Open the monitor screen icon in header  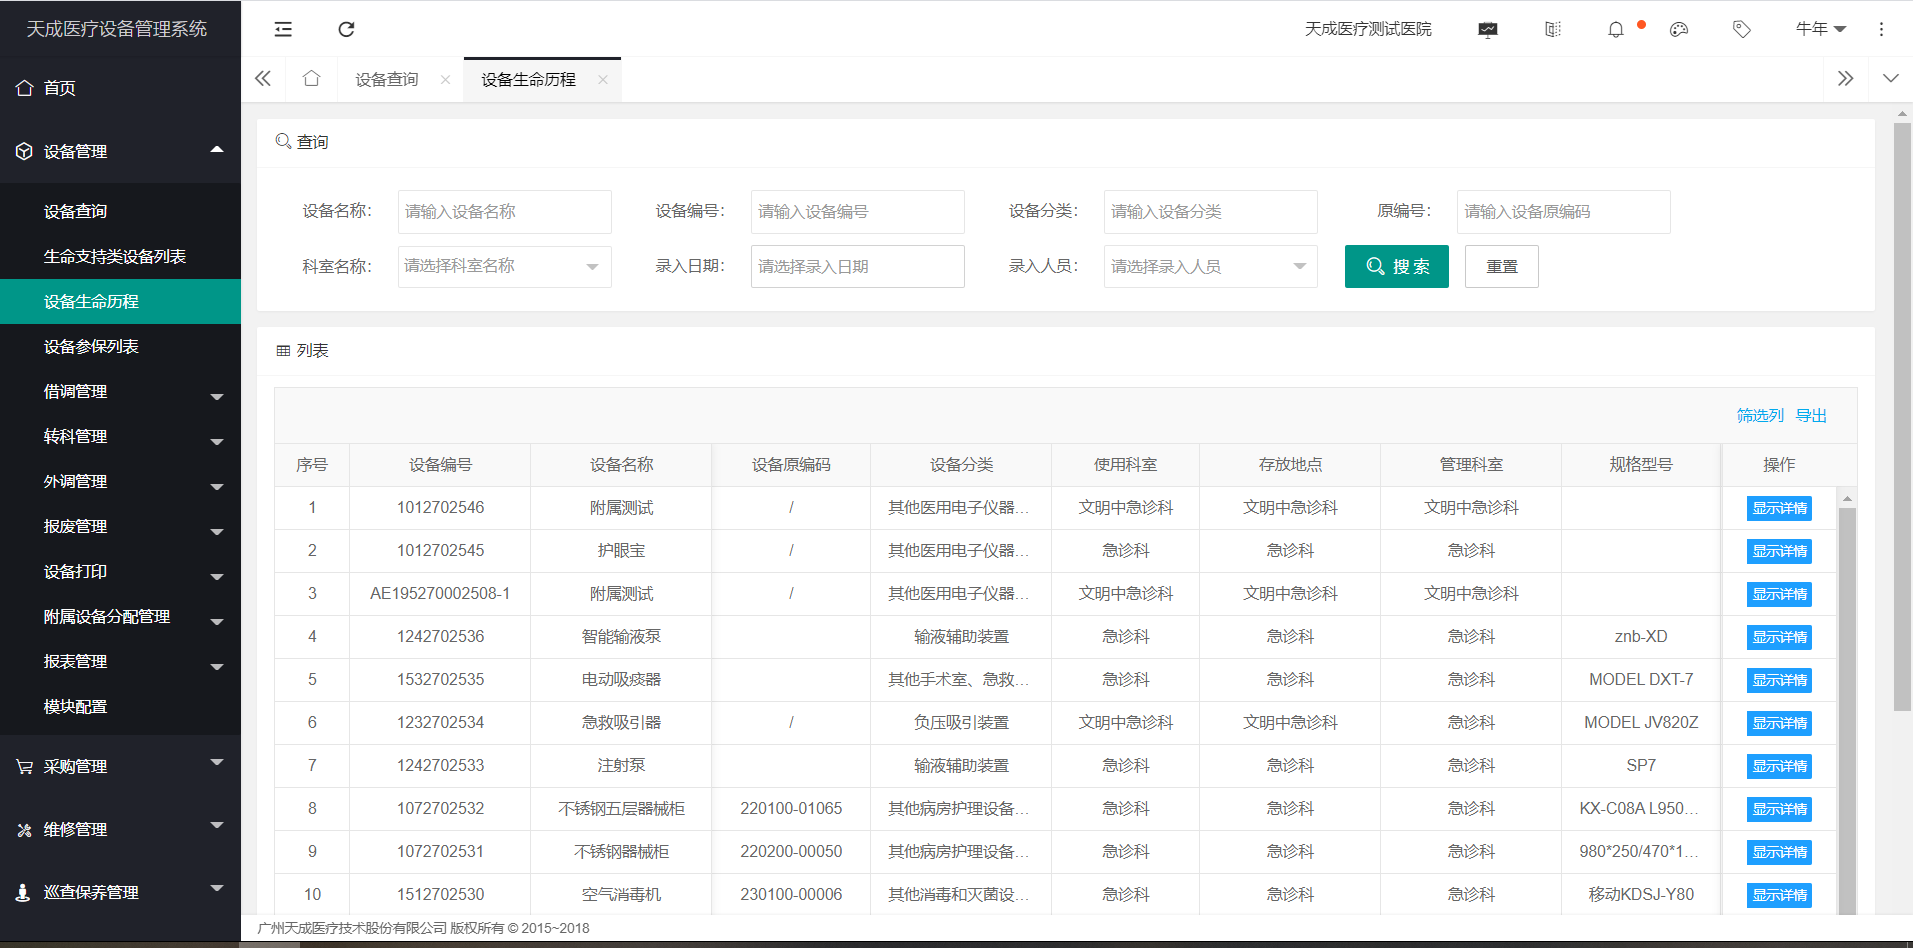point(1488,29)
